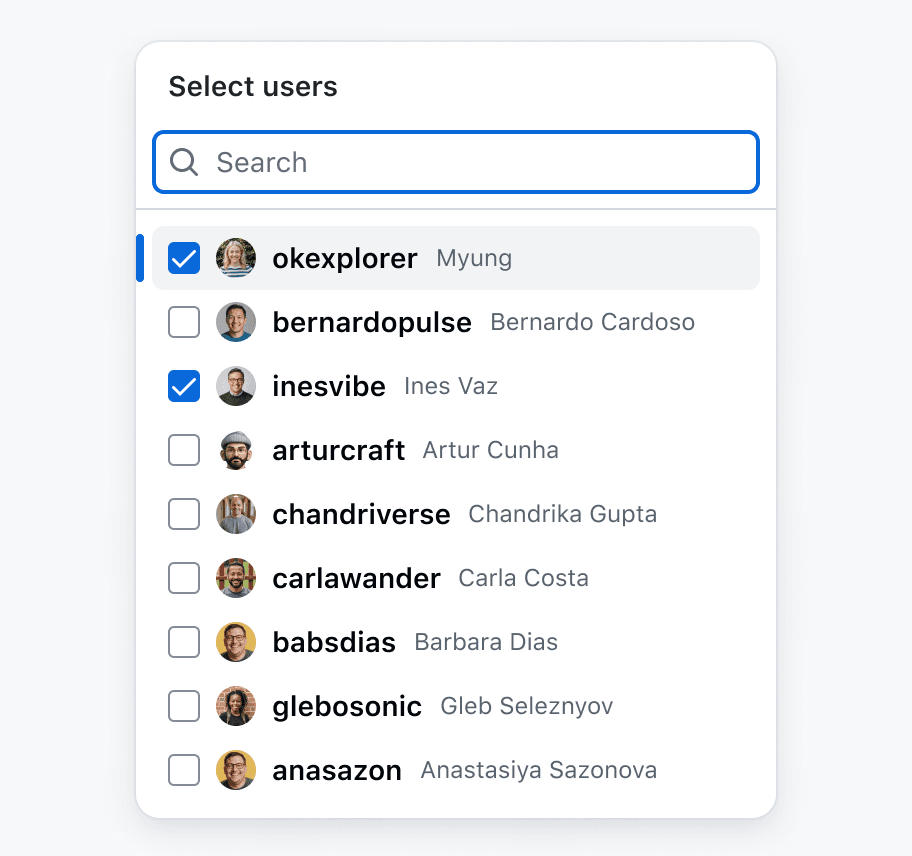The image size is (912, 856).
Task: Select Barbara Dias via her checkbox
Action: pos(184,642)
